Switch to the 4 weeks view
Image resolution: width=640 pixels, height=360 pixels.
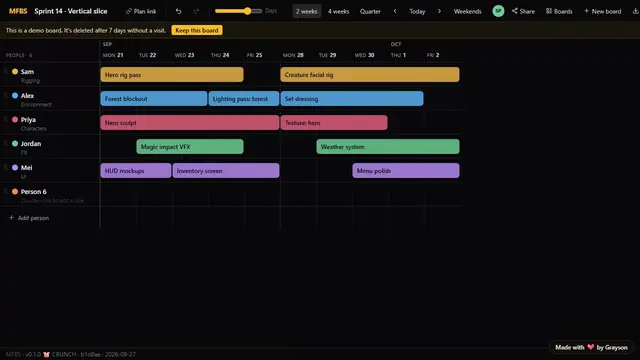pos(338,11)
